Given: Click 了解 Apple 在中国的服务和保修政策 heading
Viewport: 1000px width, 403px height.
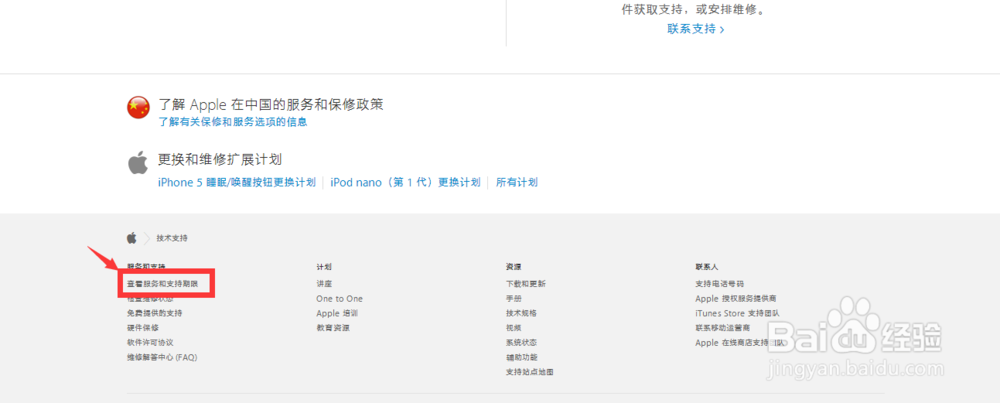Looking at the screenshot, I should tap(271, 105).
